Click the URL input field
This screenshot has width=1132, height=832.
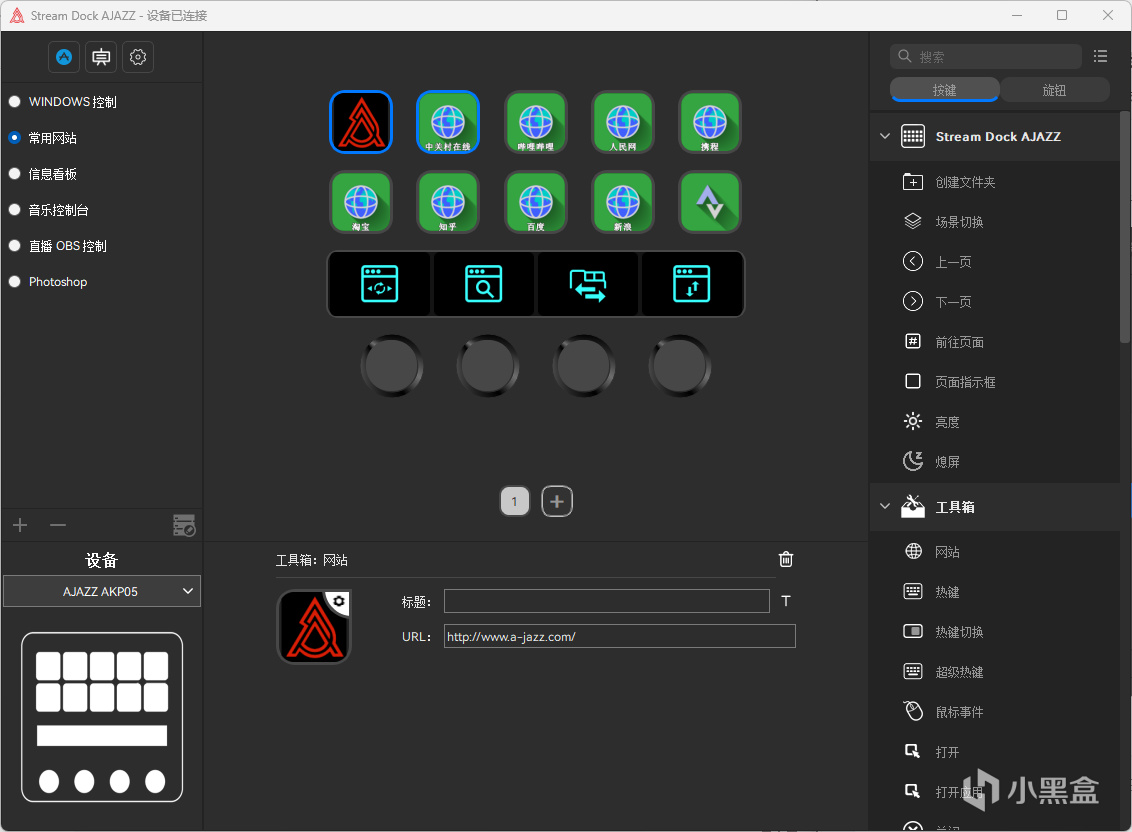click(619, 636)
